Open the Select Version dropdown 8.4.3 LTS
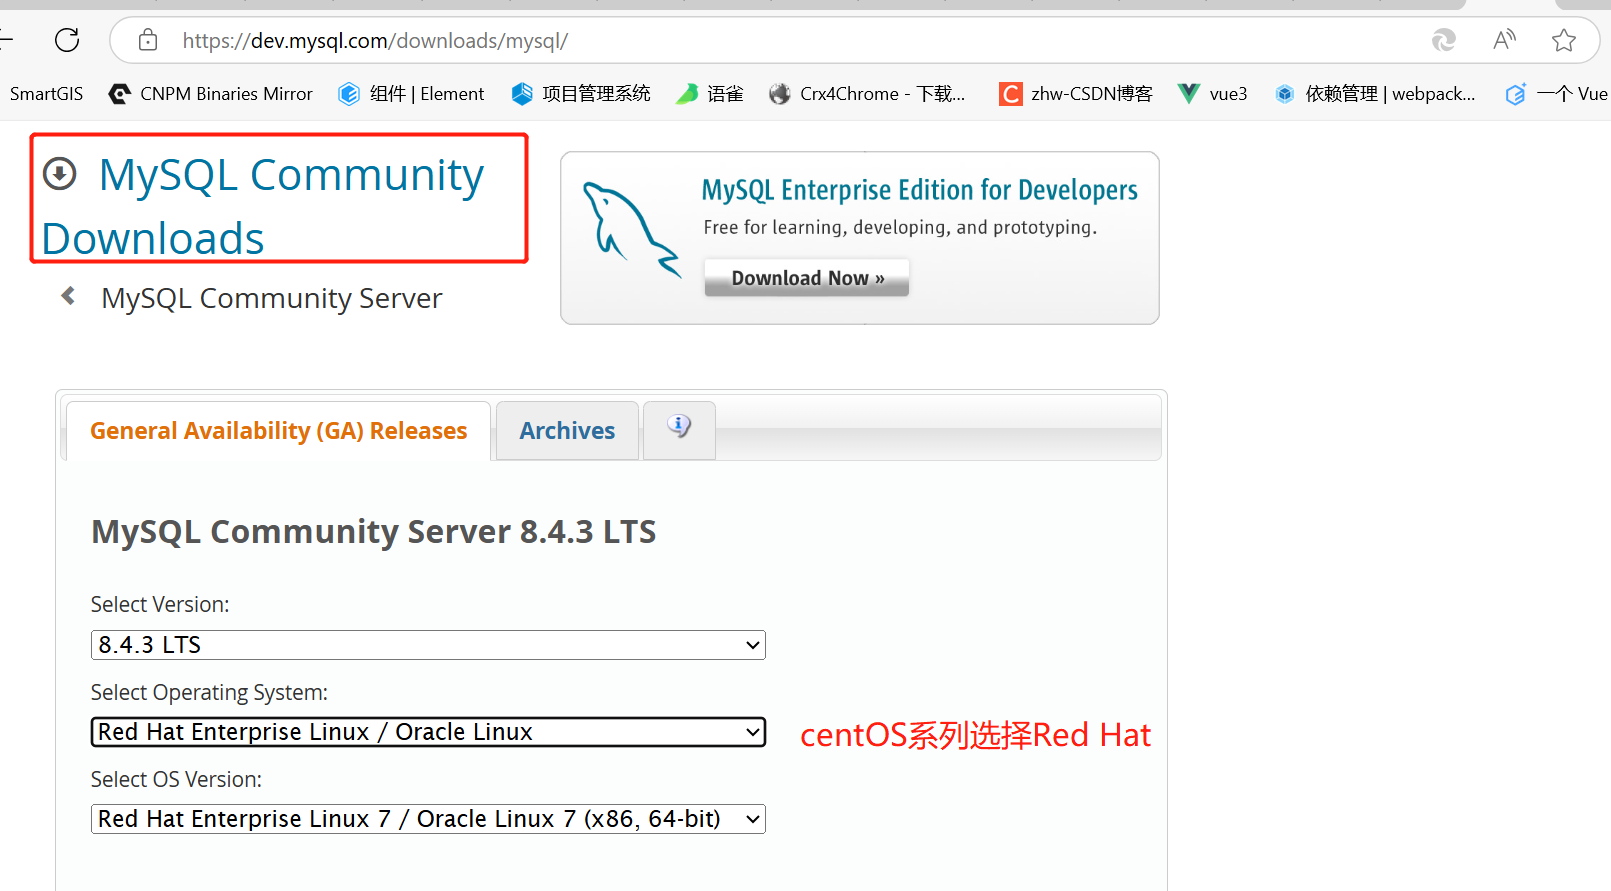Screen dimensions: 1611x891 click(x=428, y=645)
